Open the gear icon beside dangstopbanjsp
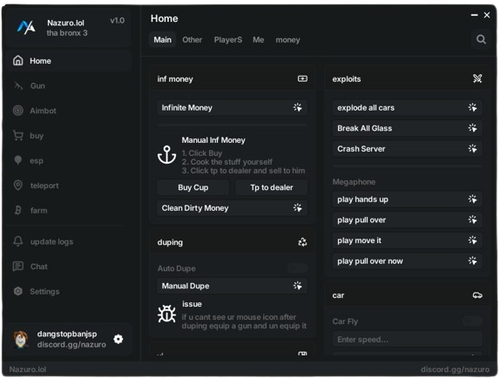The width and height of the screenshot is (500, 379). (118, 339)
